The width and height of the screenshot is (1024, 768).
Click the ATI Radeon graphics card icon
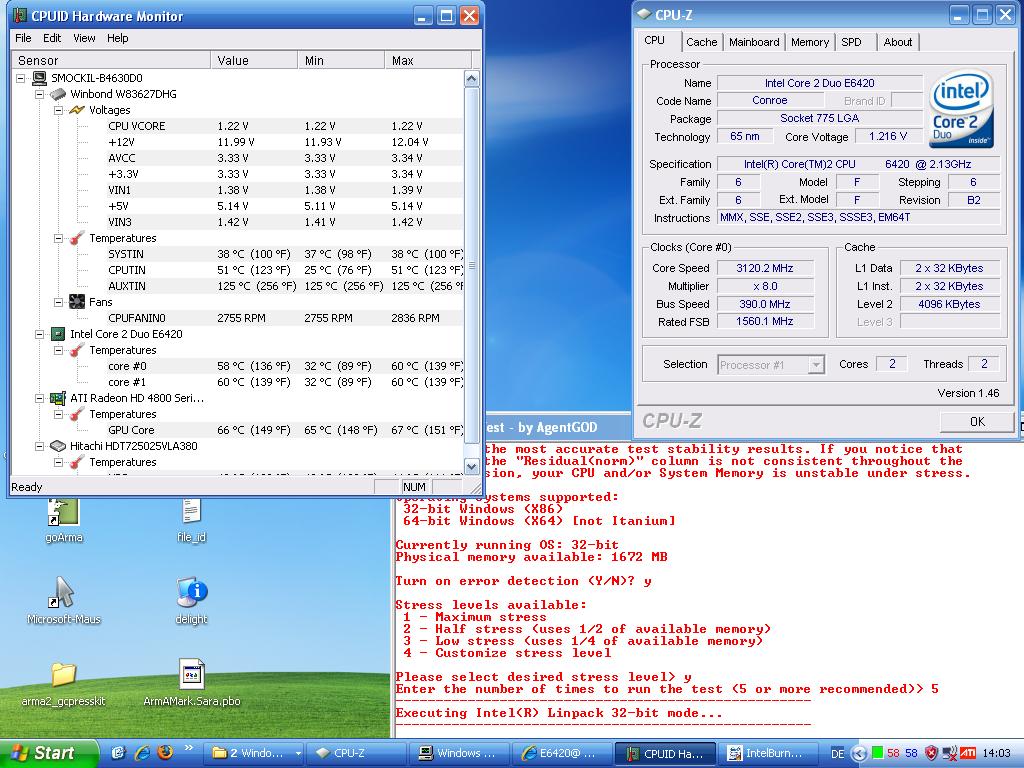(x=58, y=398)
